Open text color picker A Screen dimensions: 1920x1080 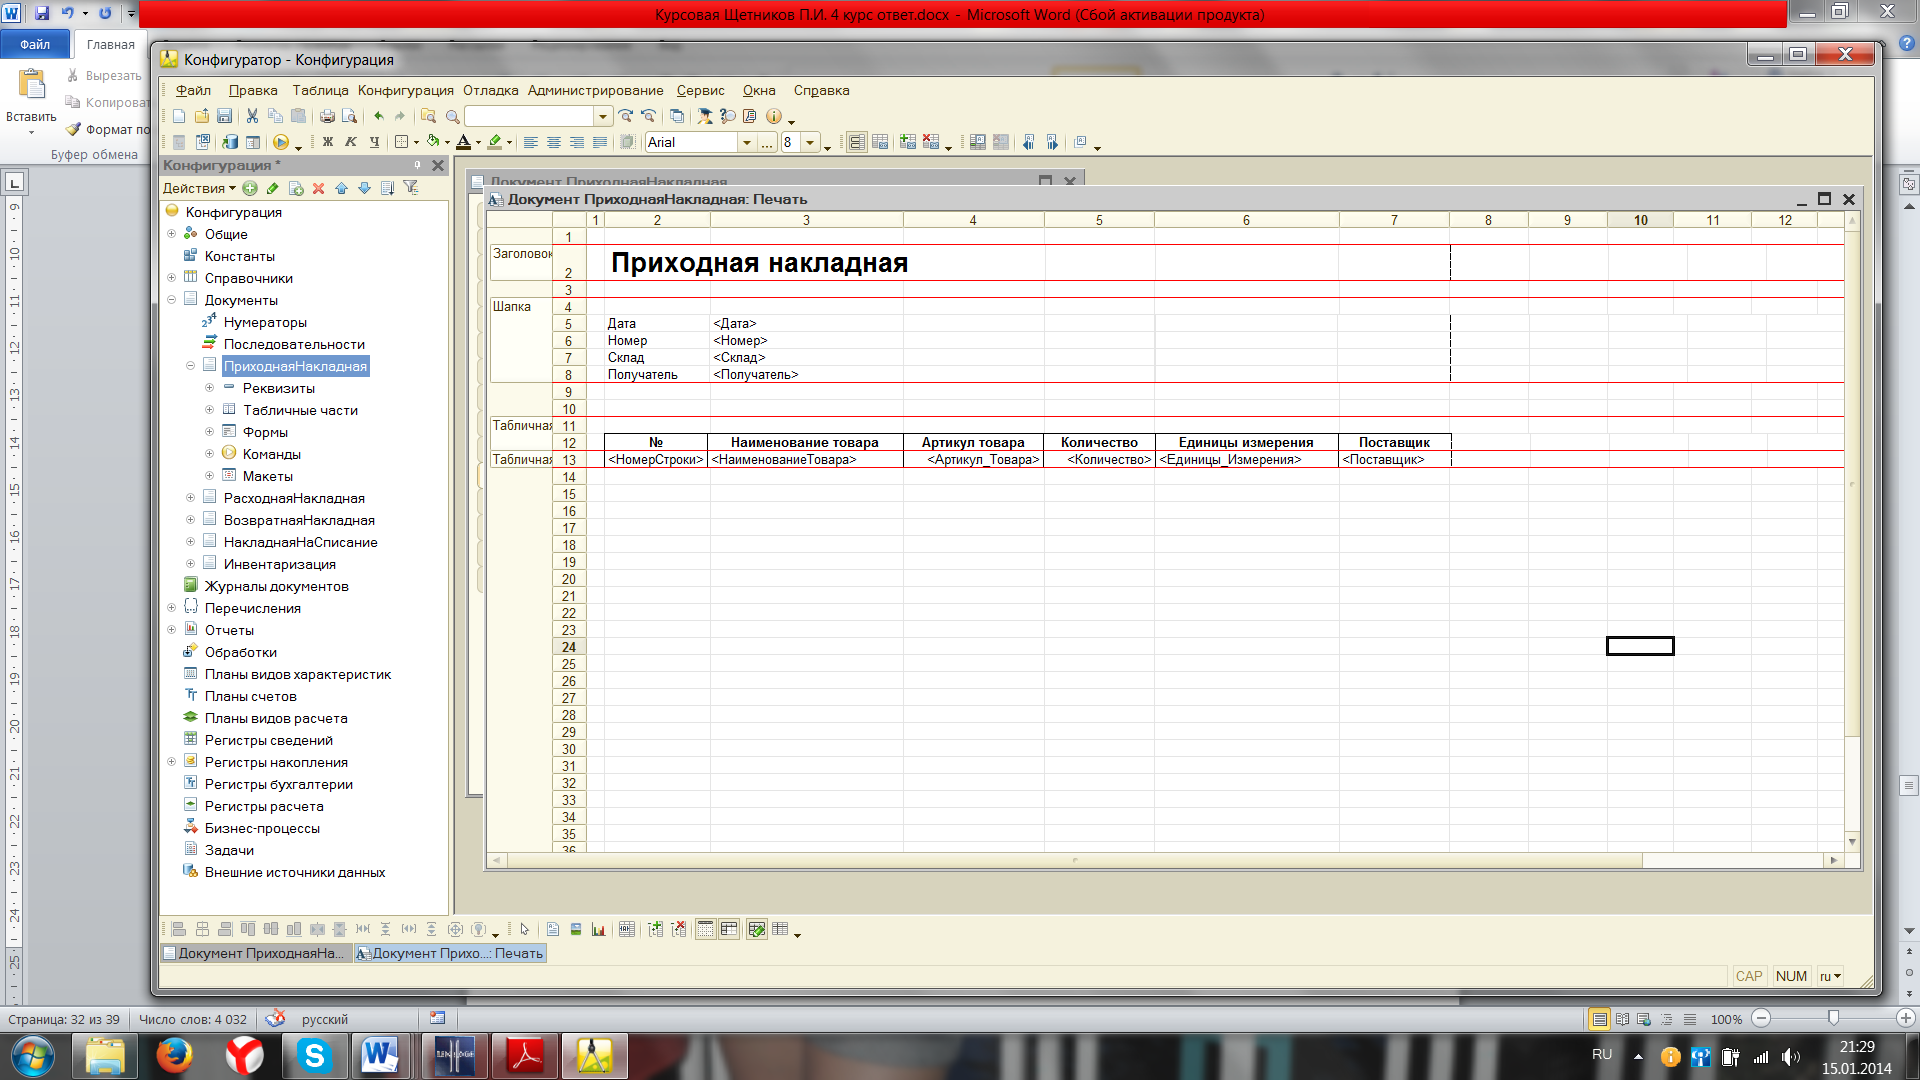click(463, 143)
